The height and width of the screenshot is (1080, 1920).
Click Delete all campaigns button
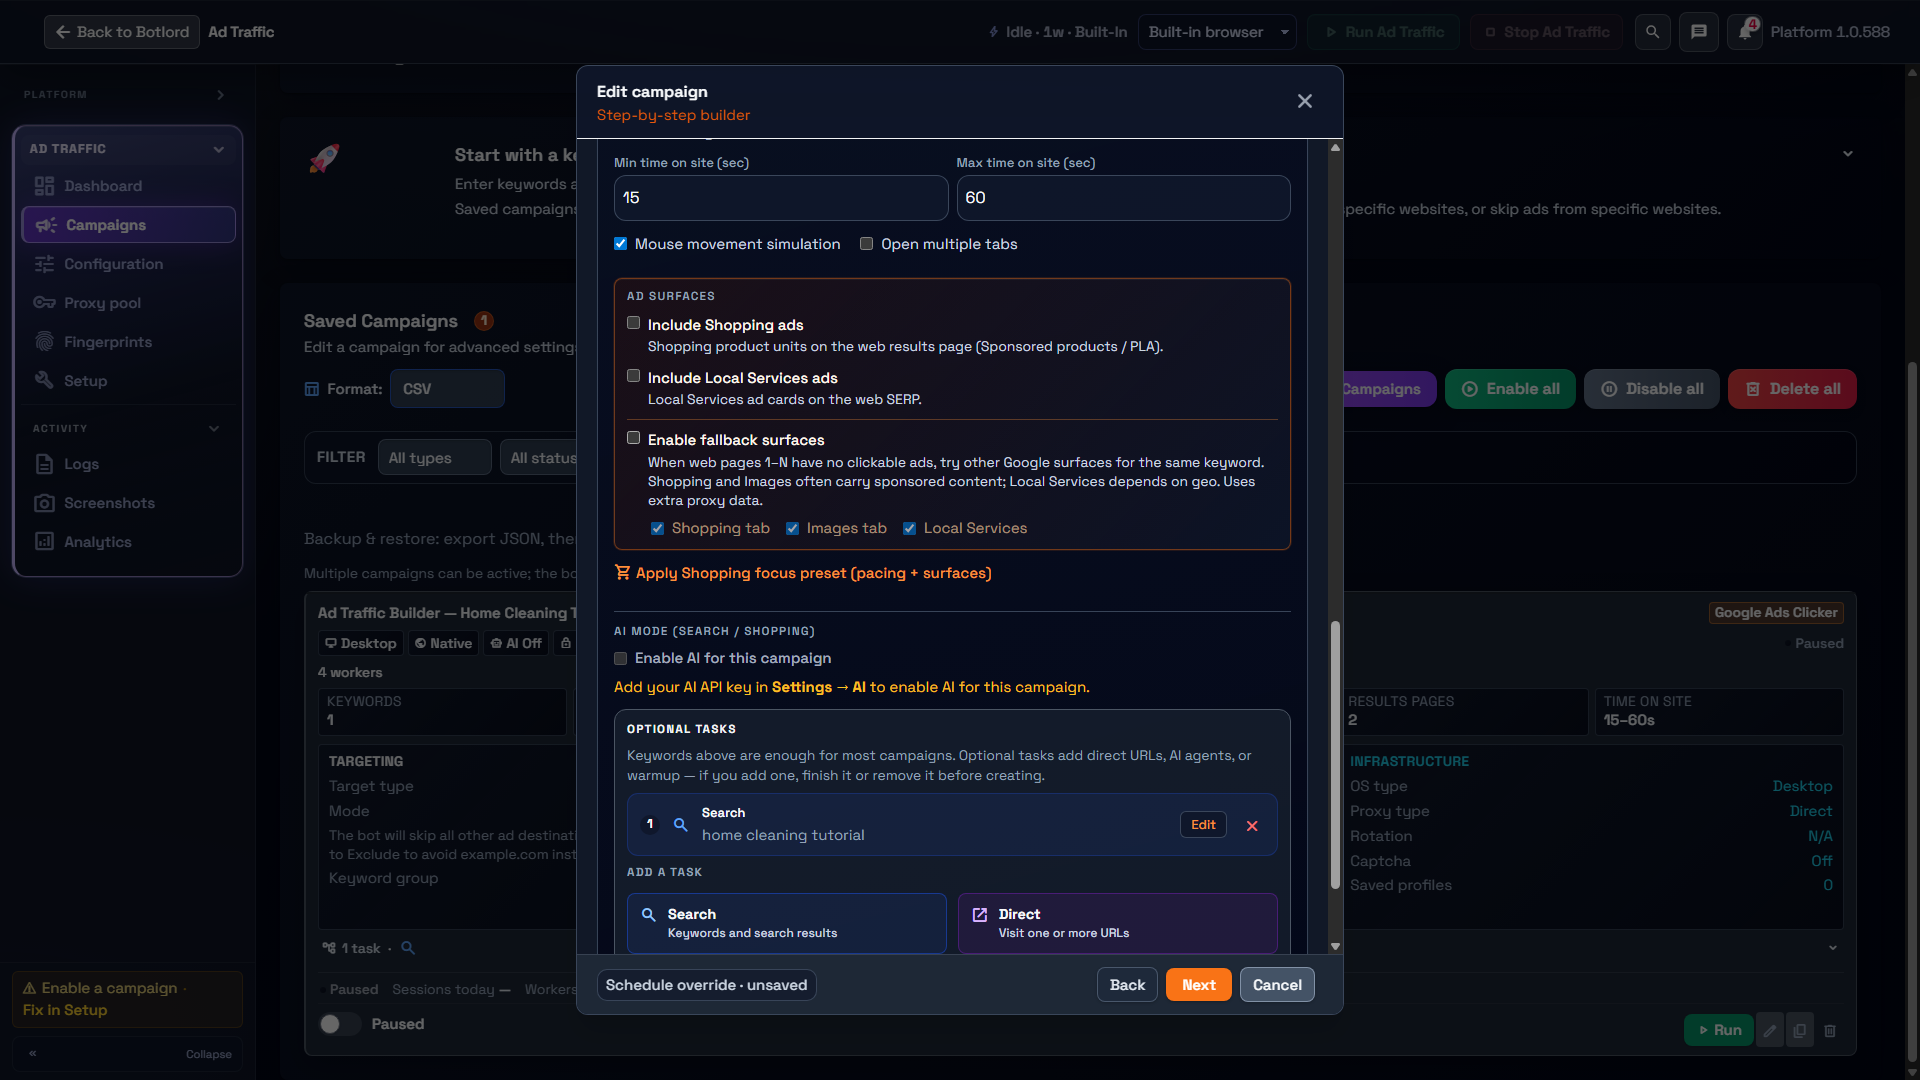tap(1792, 389)
